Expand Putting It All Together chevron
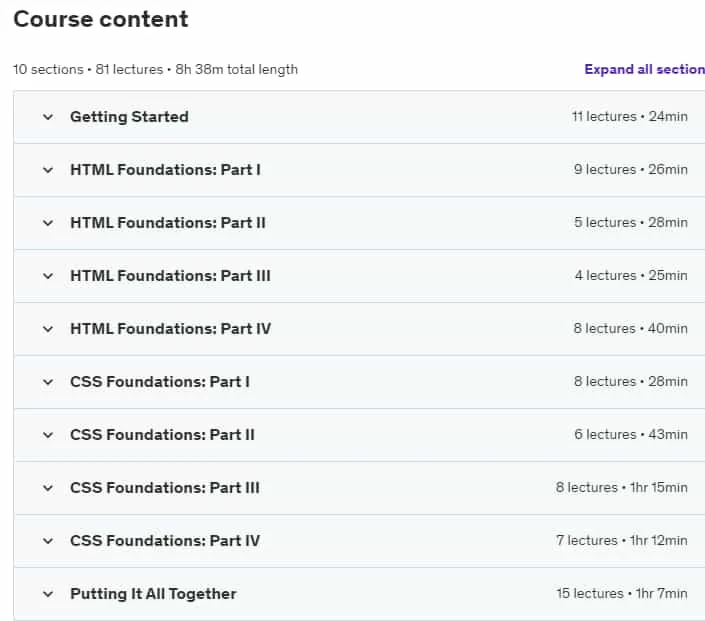This screenshot has height=621, width=705. tap(48, 594)
